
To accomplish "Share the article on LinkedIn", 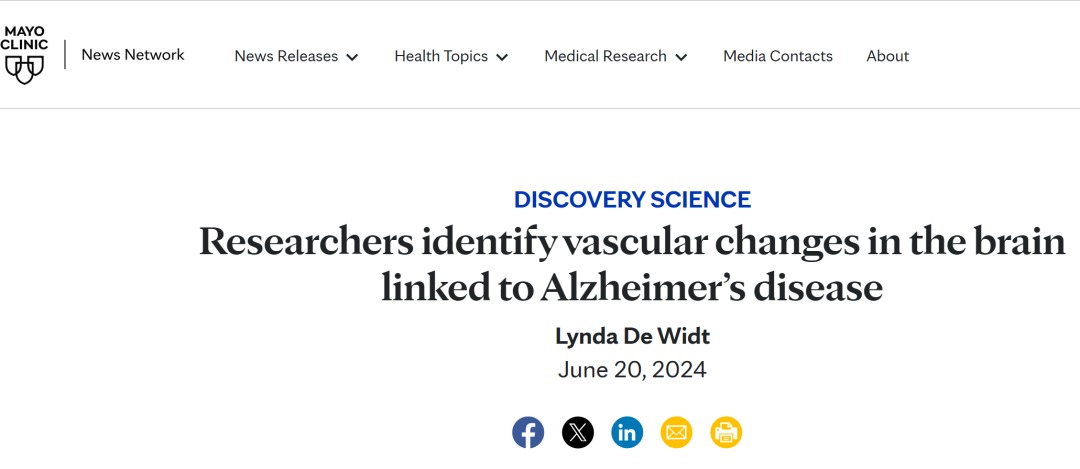I will (627, 432).
